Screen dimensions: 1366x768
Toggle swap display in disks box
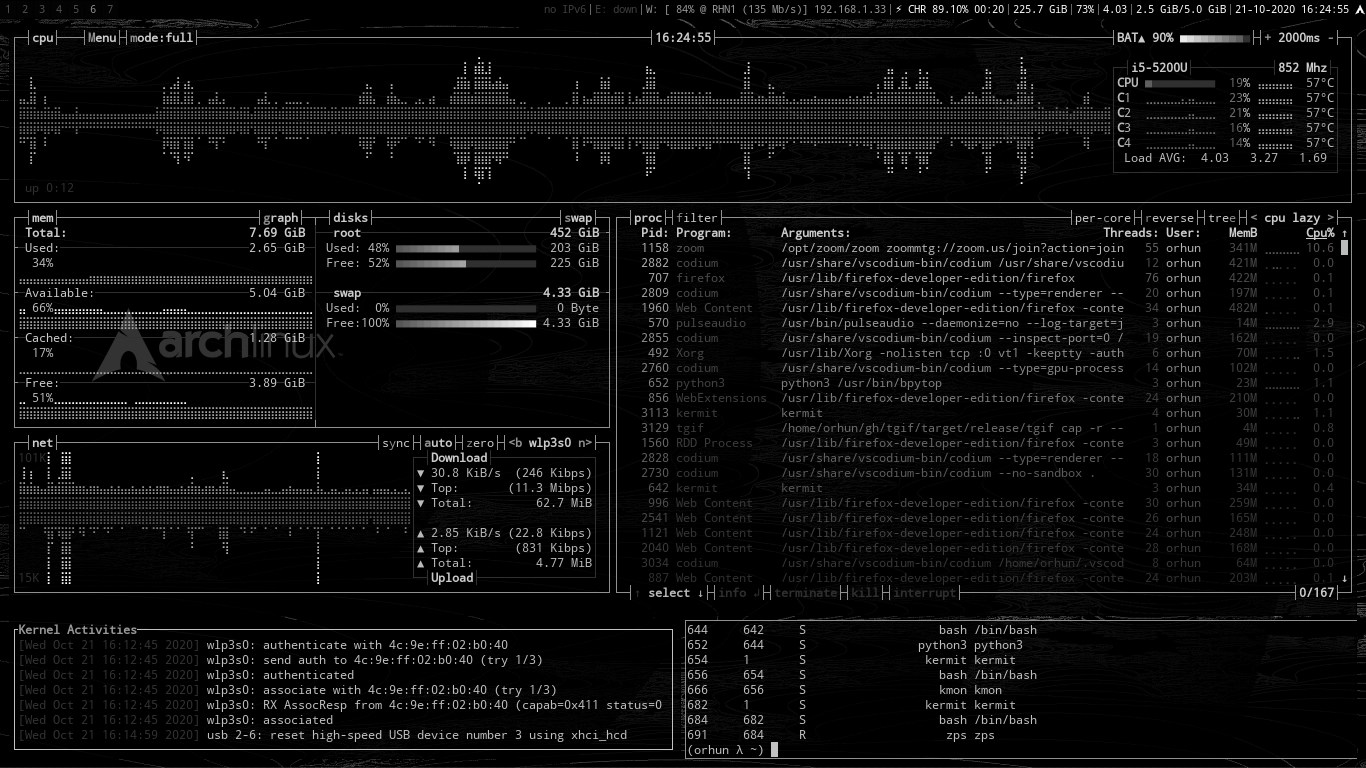[579, 218]
